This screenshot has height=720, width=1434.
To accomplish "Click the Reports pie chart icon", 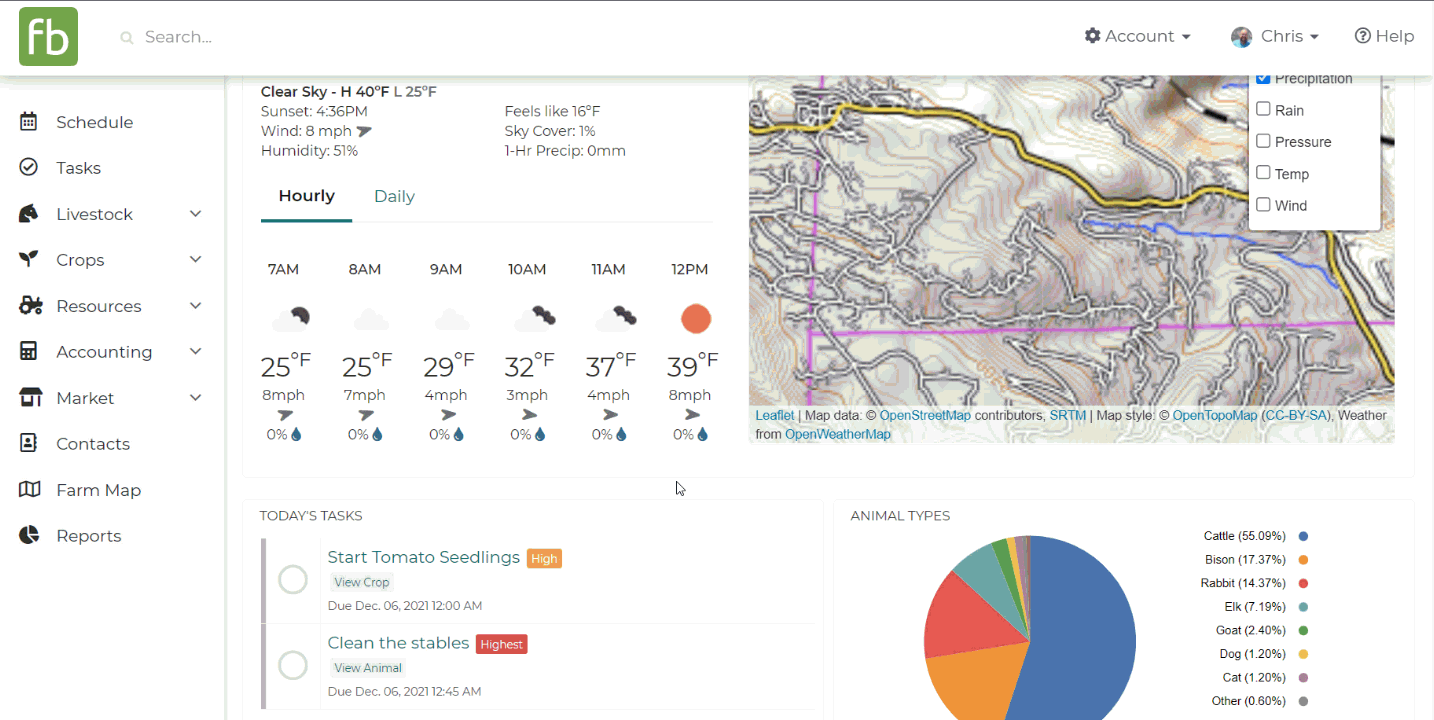I will tap(29, 536).
